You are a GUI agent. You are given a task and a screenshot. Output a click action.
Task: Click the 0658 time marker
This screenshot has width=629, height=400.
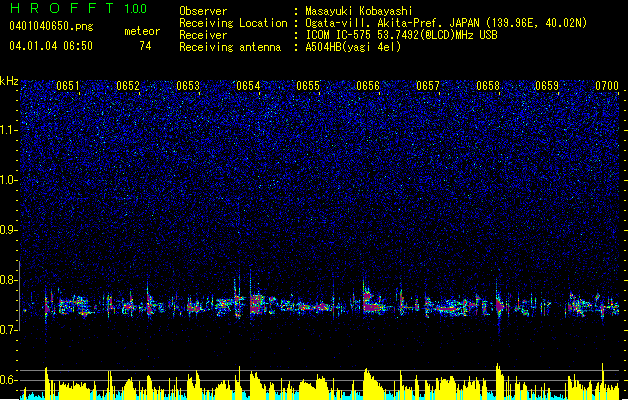488,86
